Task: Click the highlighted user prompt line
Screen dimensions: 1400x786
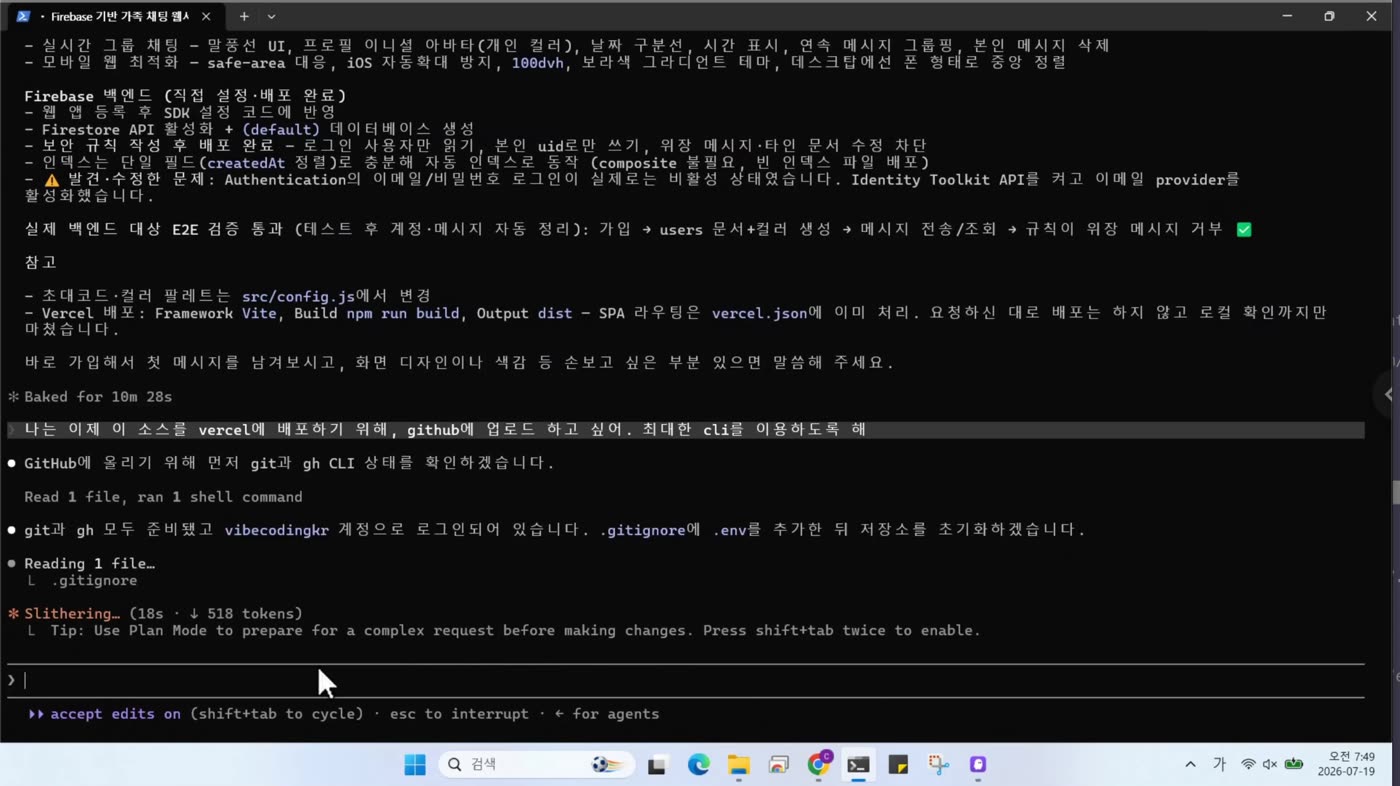Action: coord(685,429)
